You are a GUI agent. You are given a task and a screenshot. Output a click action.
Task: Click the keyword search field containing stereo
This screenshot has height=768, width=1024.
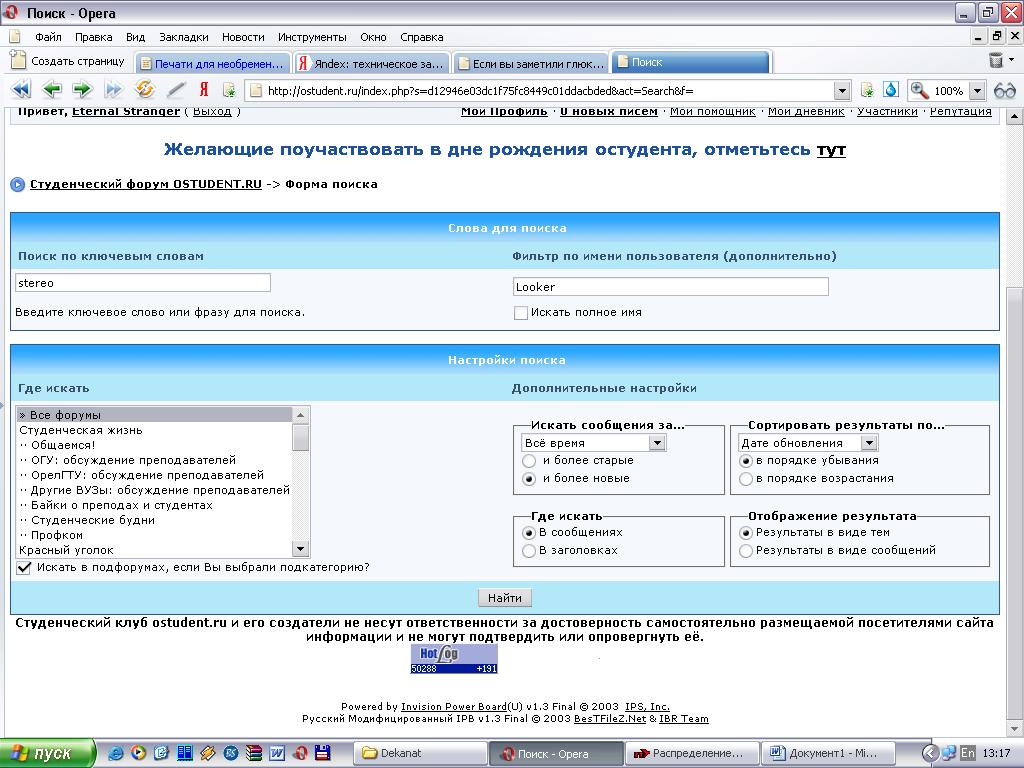click(x=142, y=283)
